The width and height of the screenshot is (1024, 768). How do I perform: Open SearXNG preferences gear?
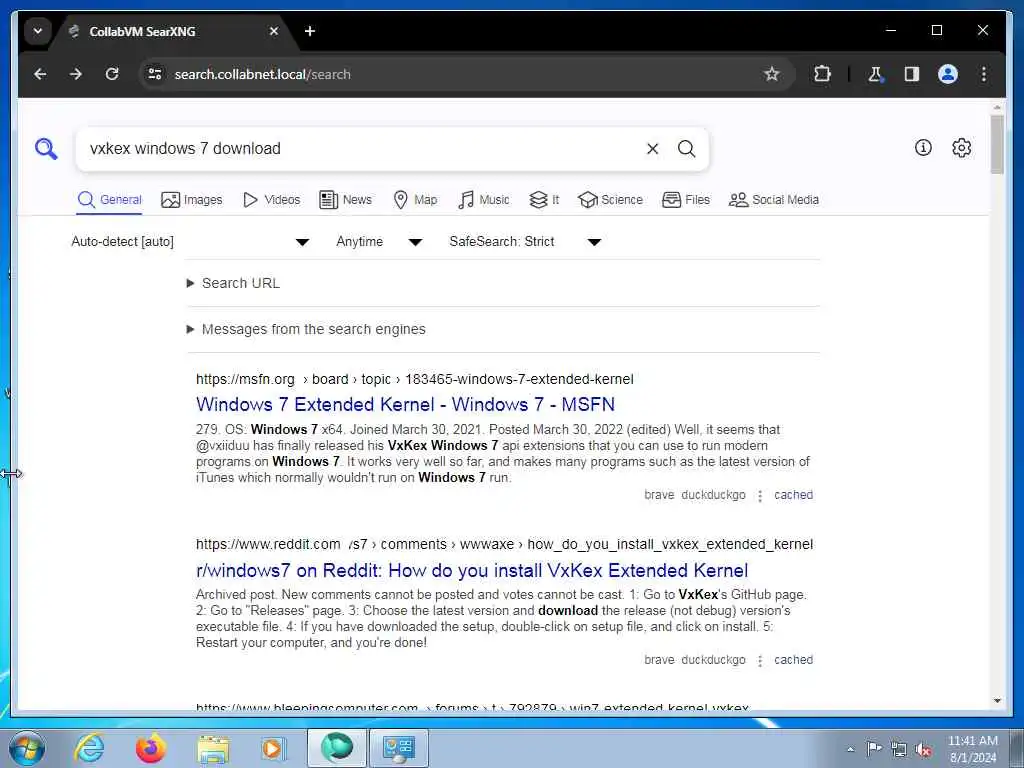coord(961,148)
